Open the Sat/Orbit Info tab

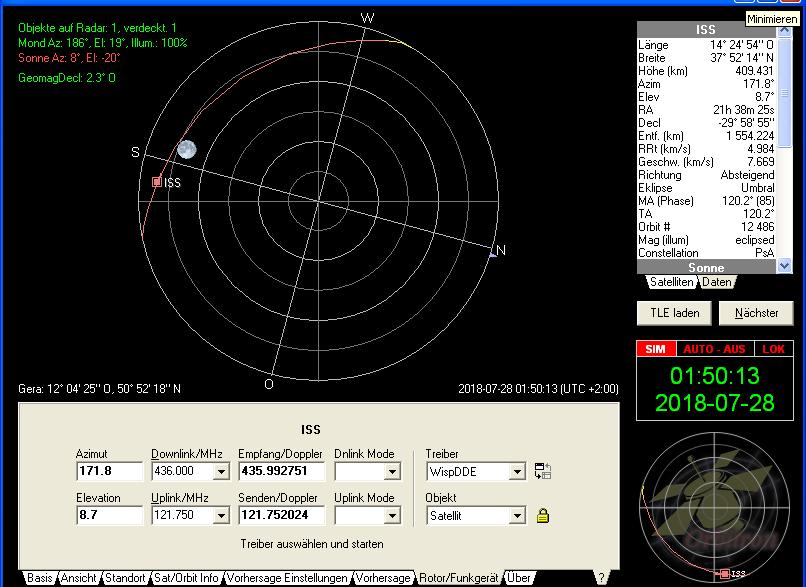pyautogui.click(x=186, y=578)
